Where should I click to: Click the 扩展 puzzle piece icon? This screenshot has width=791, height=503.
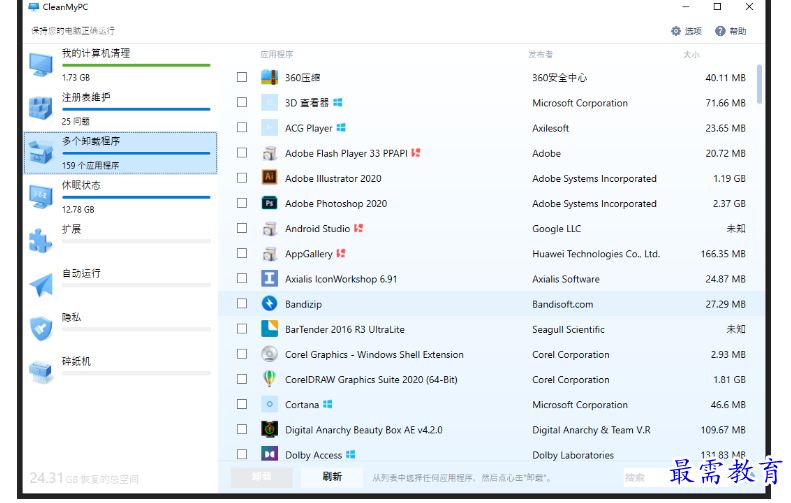click(x=41, y=240)
